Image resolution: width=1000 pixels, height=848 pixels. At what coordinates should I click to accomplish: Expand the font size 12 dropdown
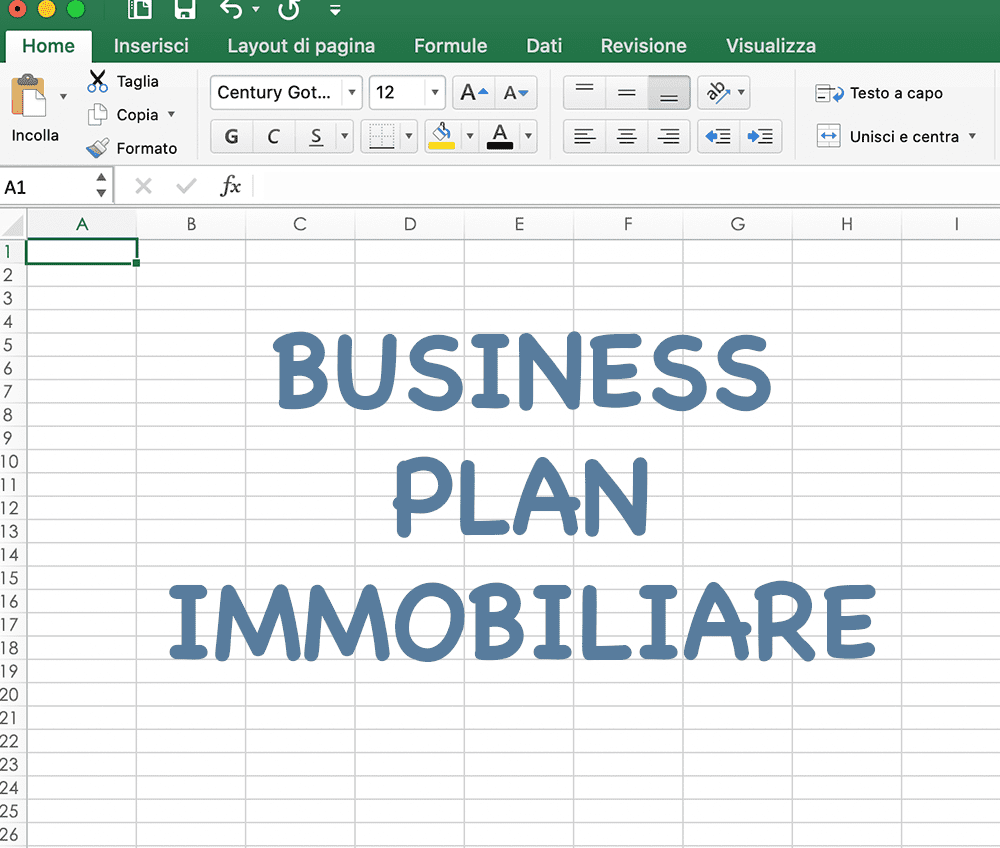[x=434, y=92]
